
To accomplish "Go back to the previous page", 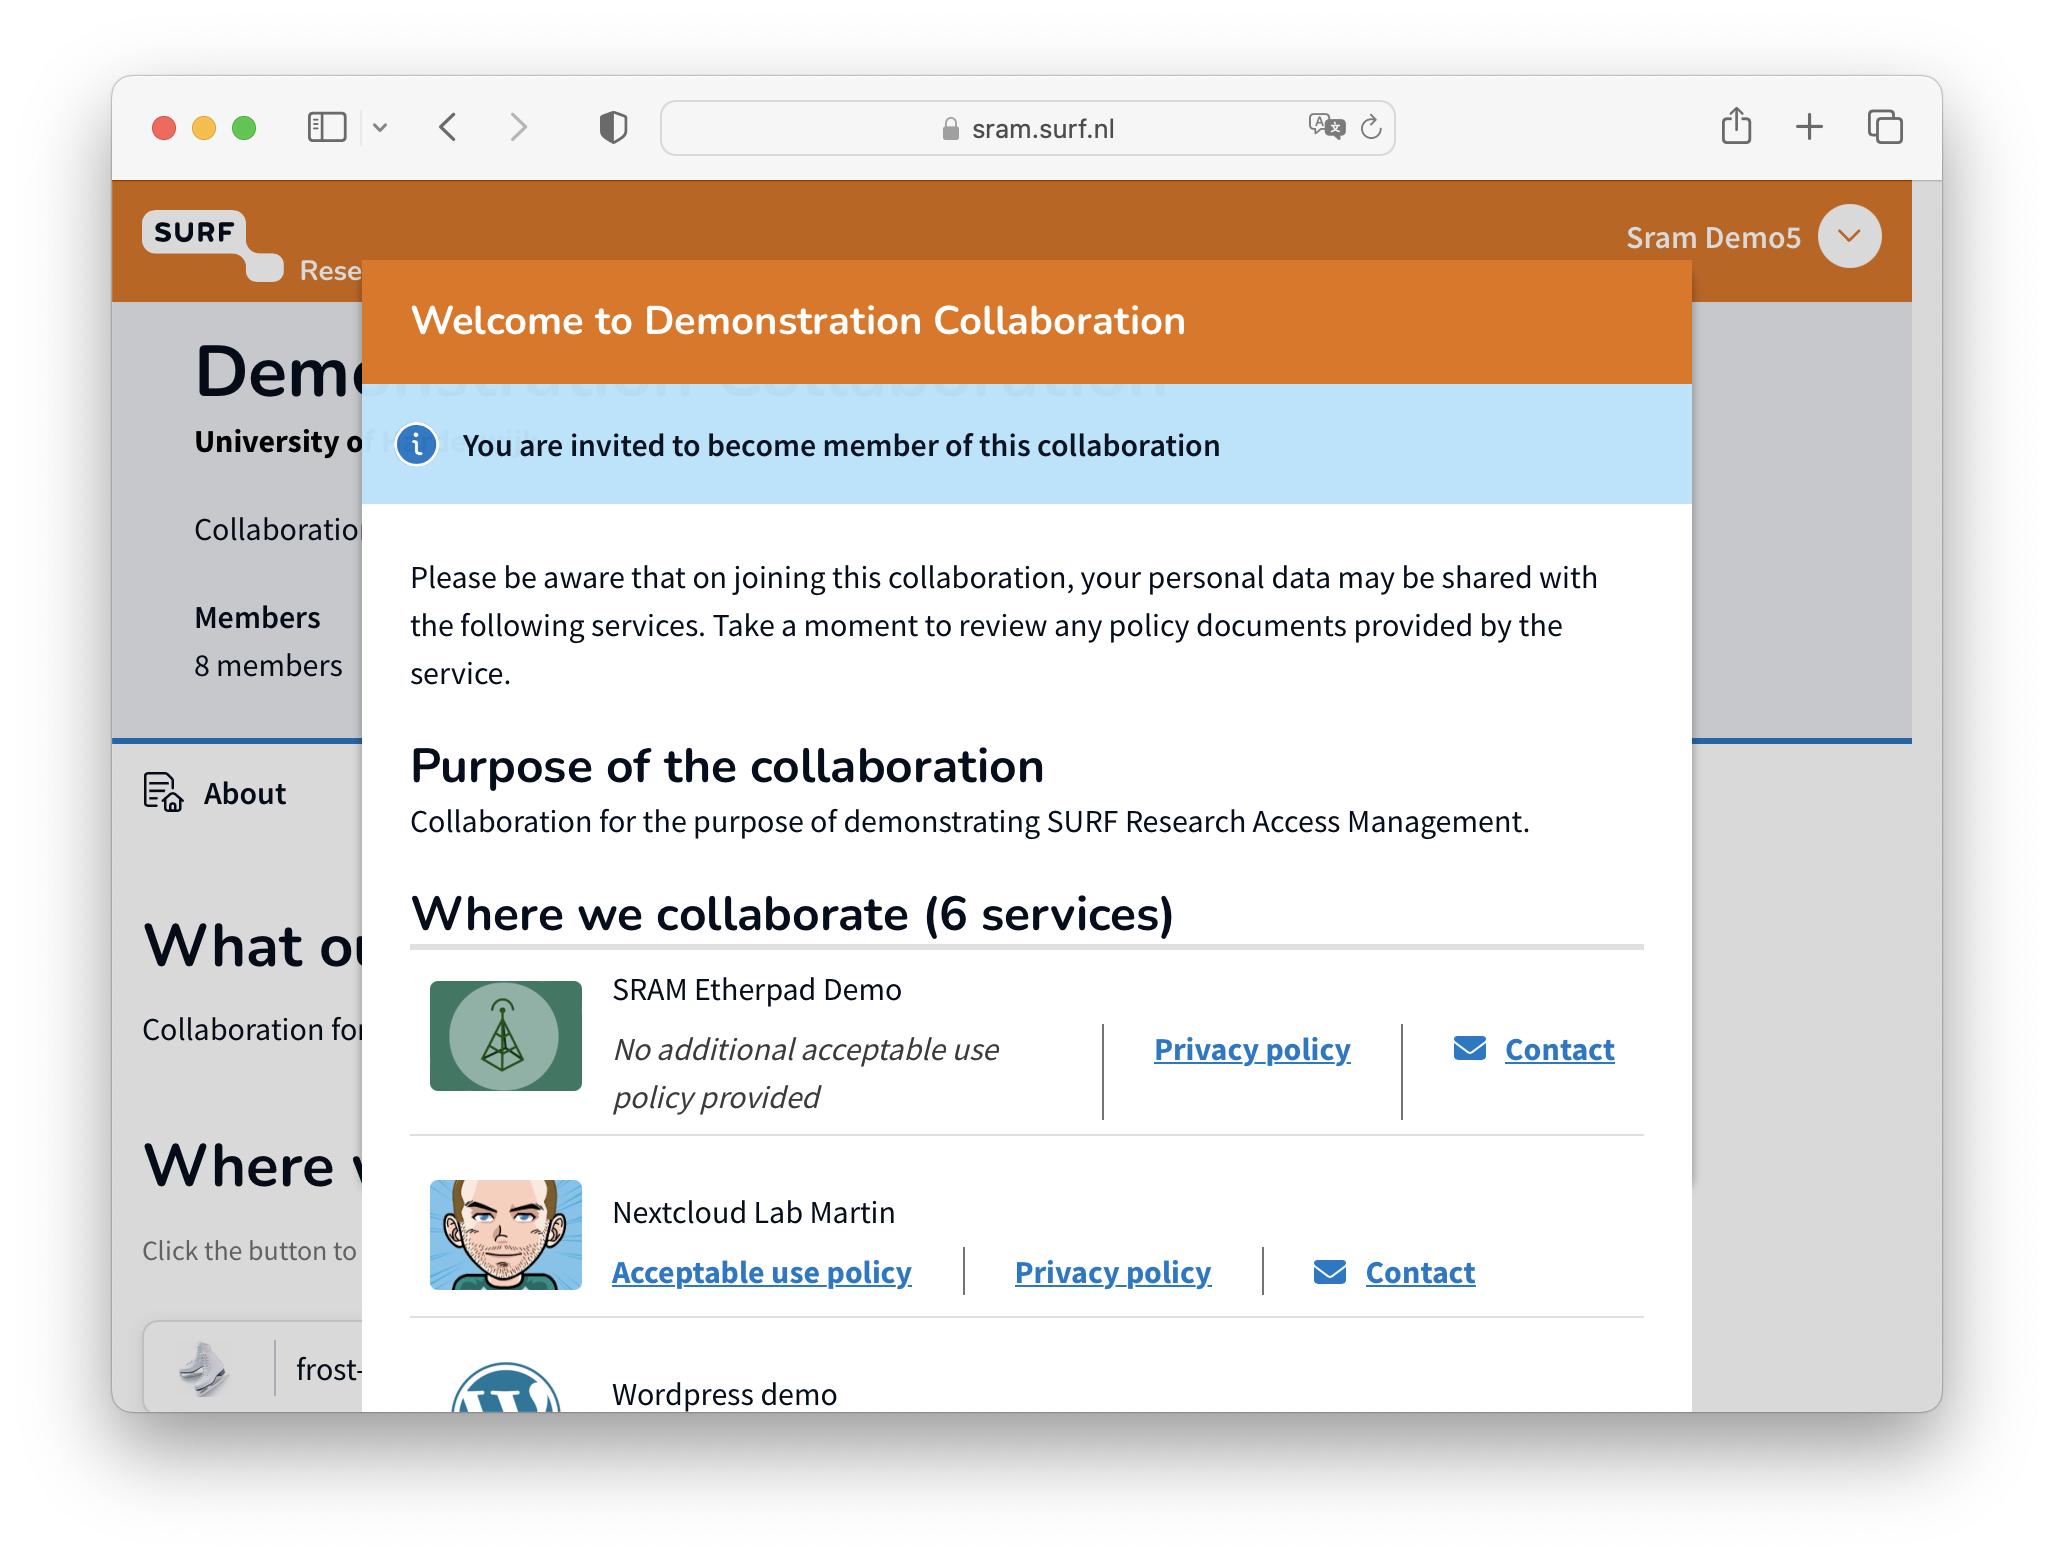I will pos(448,127).
